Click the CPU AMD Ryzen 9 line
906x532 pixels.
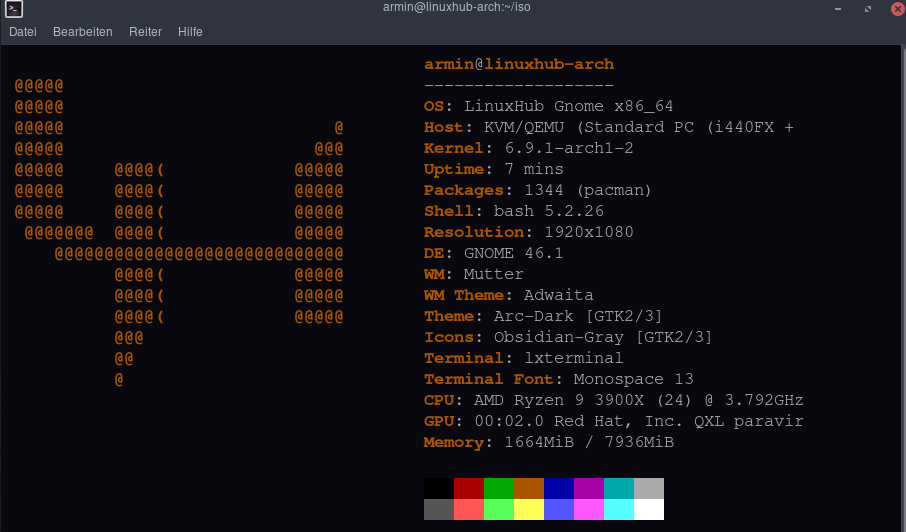613,400
